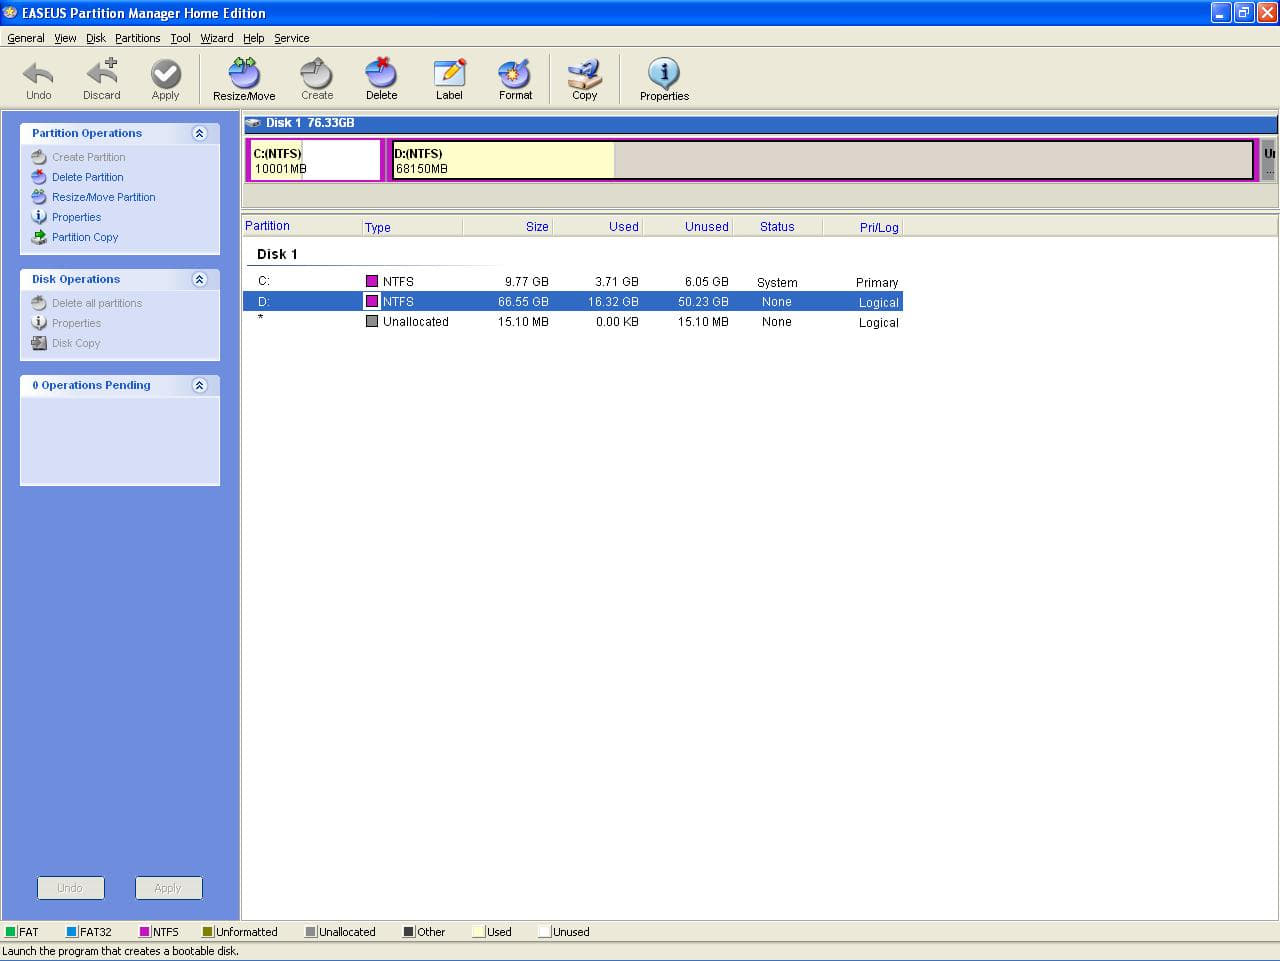Sort by the Pri/Log column header
1280x961 pixels.
pos(862,227)
